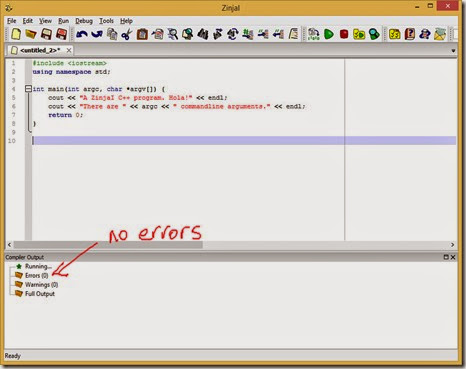Image resolution: width=466 pixels, height=369 pixels.
Task: Close the <untitled_2>* tab
Action: coord(69,50)
